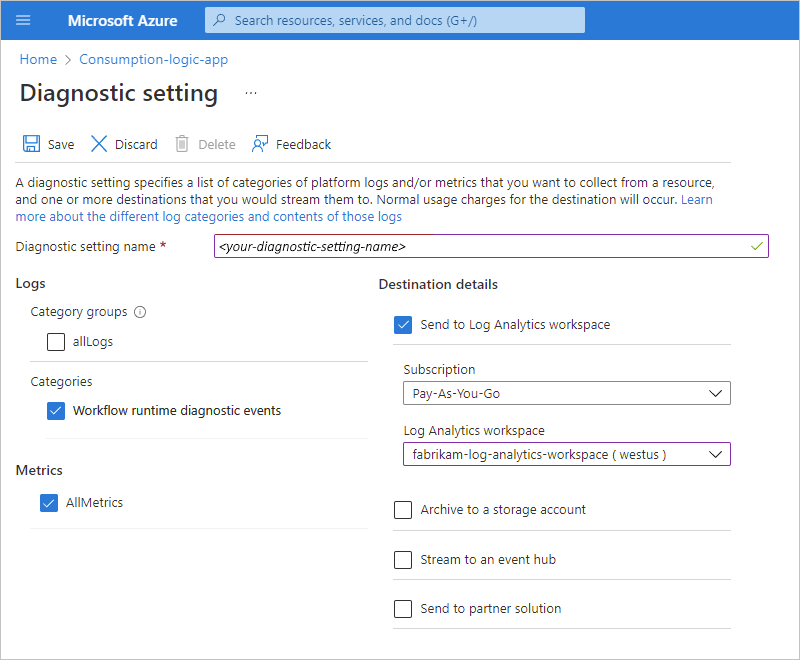Viewport: 800px width, 660px height.
Task: Enable Stream to an event hub
Action: tap(403, 560)
